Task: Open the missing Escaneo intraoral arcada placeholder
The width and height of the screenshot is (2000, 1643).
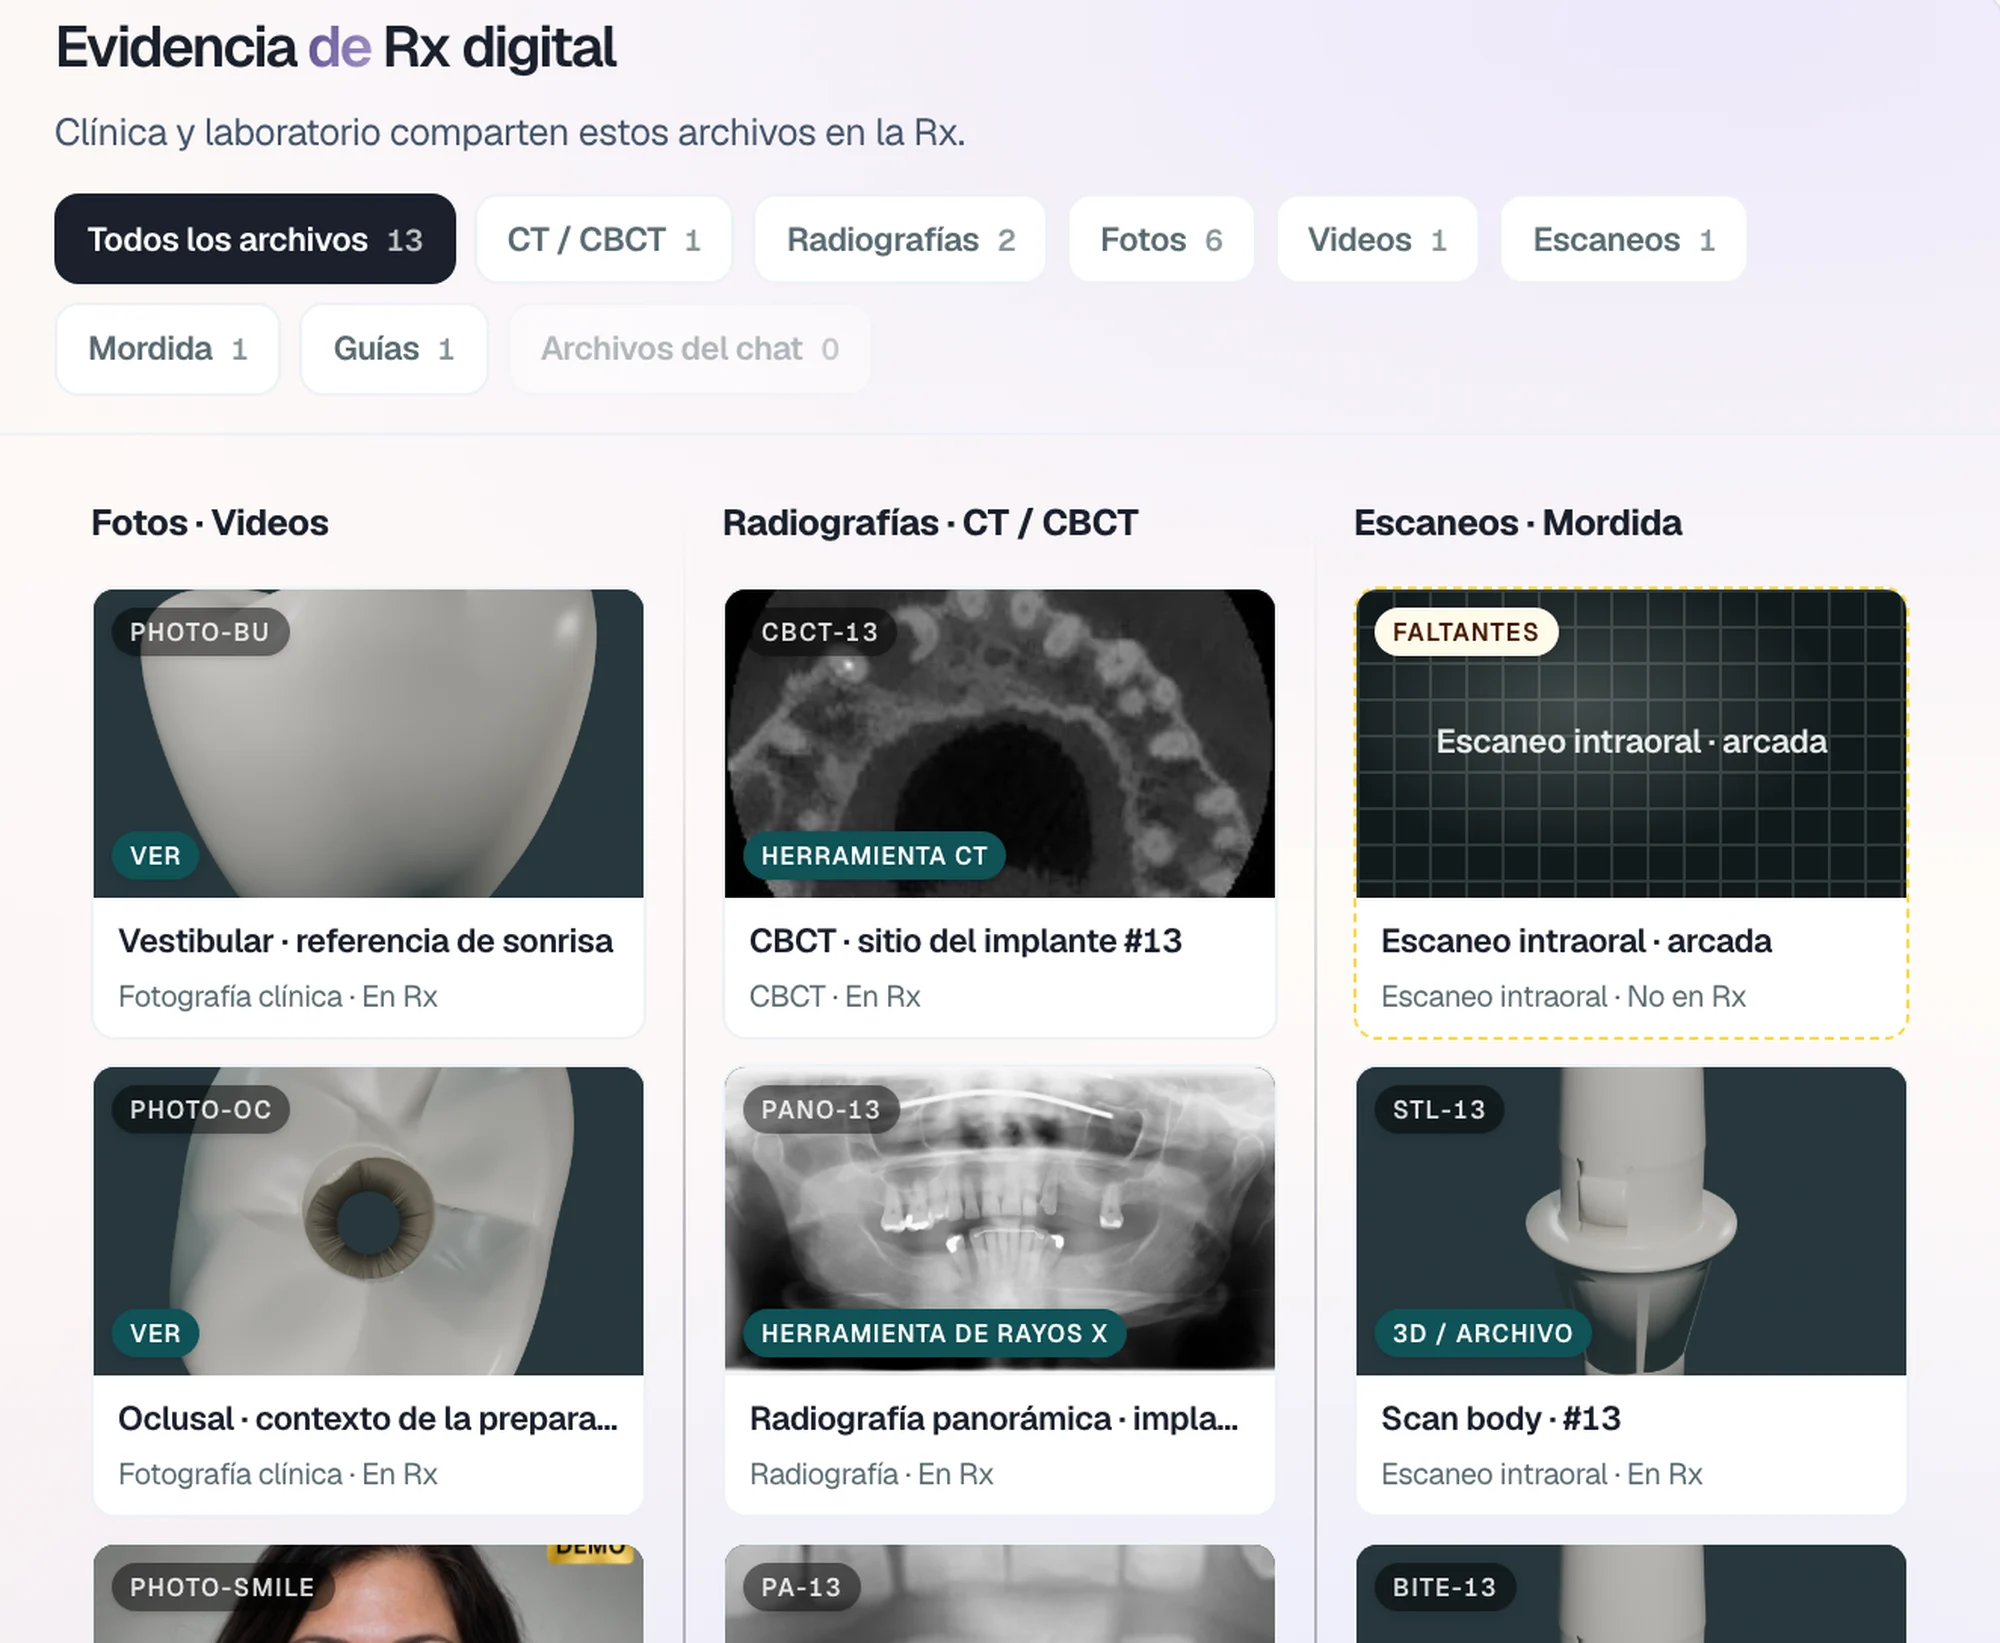Action: [1631, 743]
